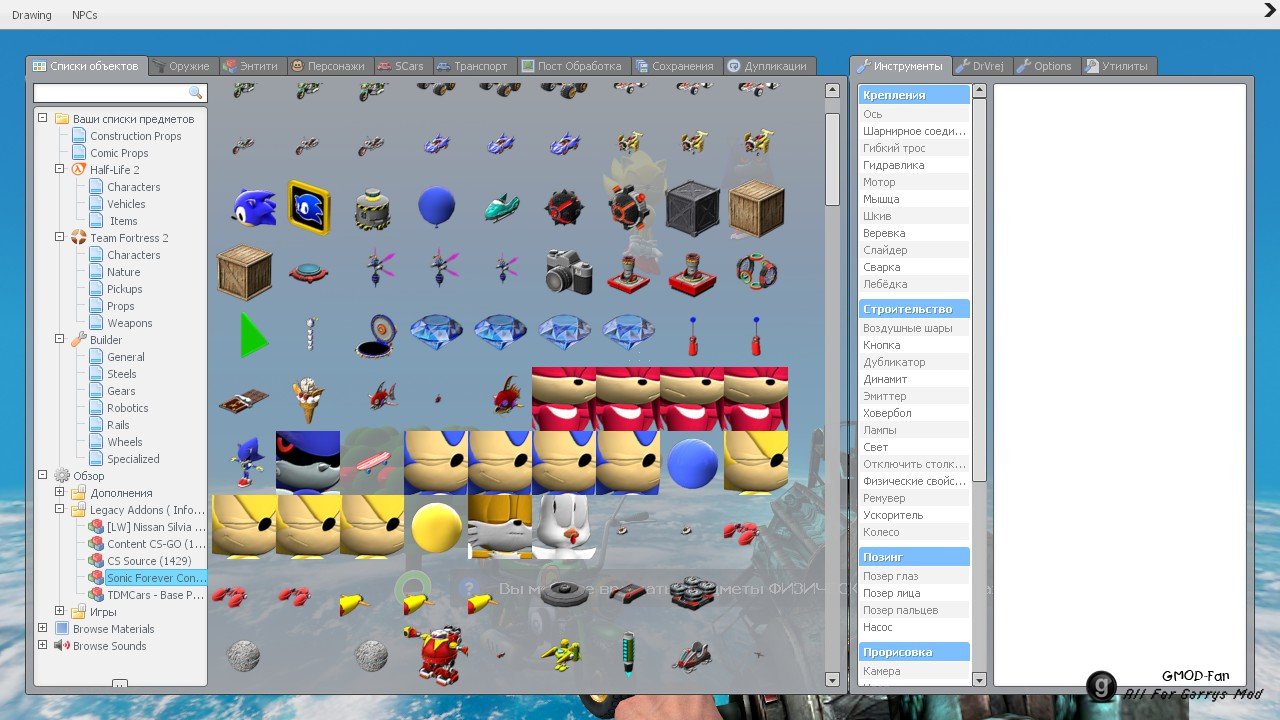Image resolution: width=1280 pixels, height=720 pixels.
Task: Select Construction Props list
Action: [135, 135]
